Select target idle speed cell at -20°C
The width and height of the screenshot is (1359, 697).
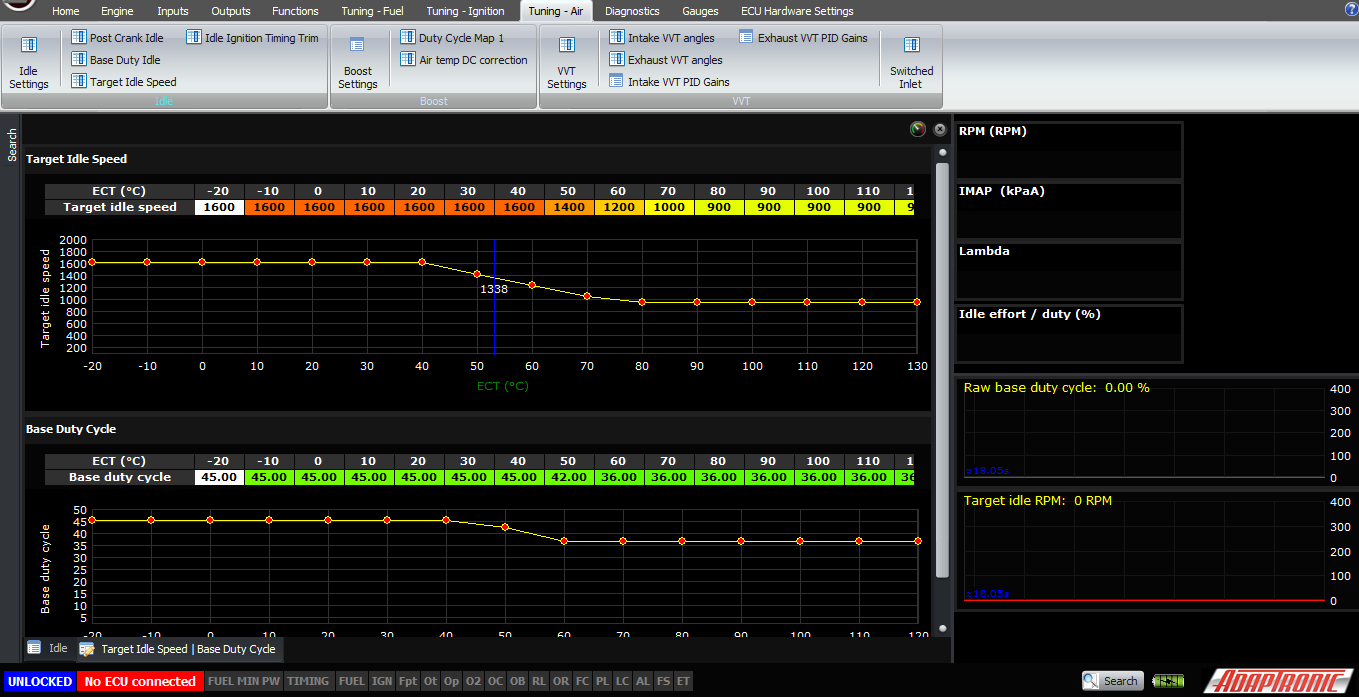click(219, 207)
